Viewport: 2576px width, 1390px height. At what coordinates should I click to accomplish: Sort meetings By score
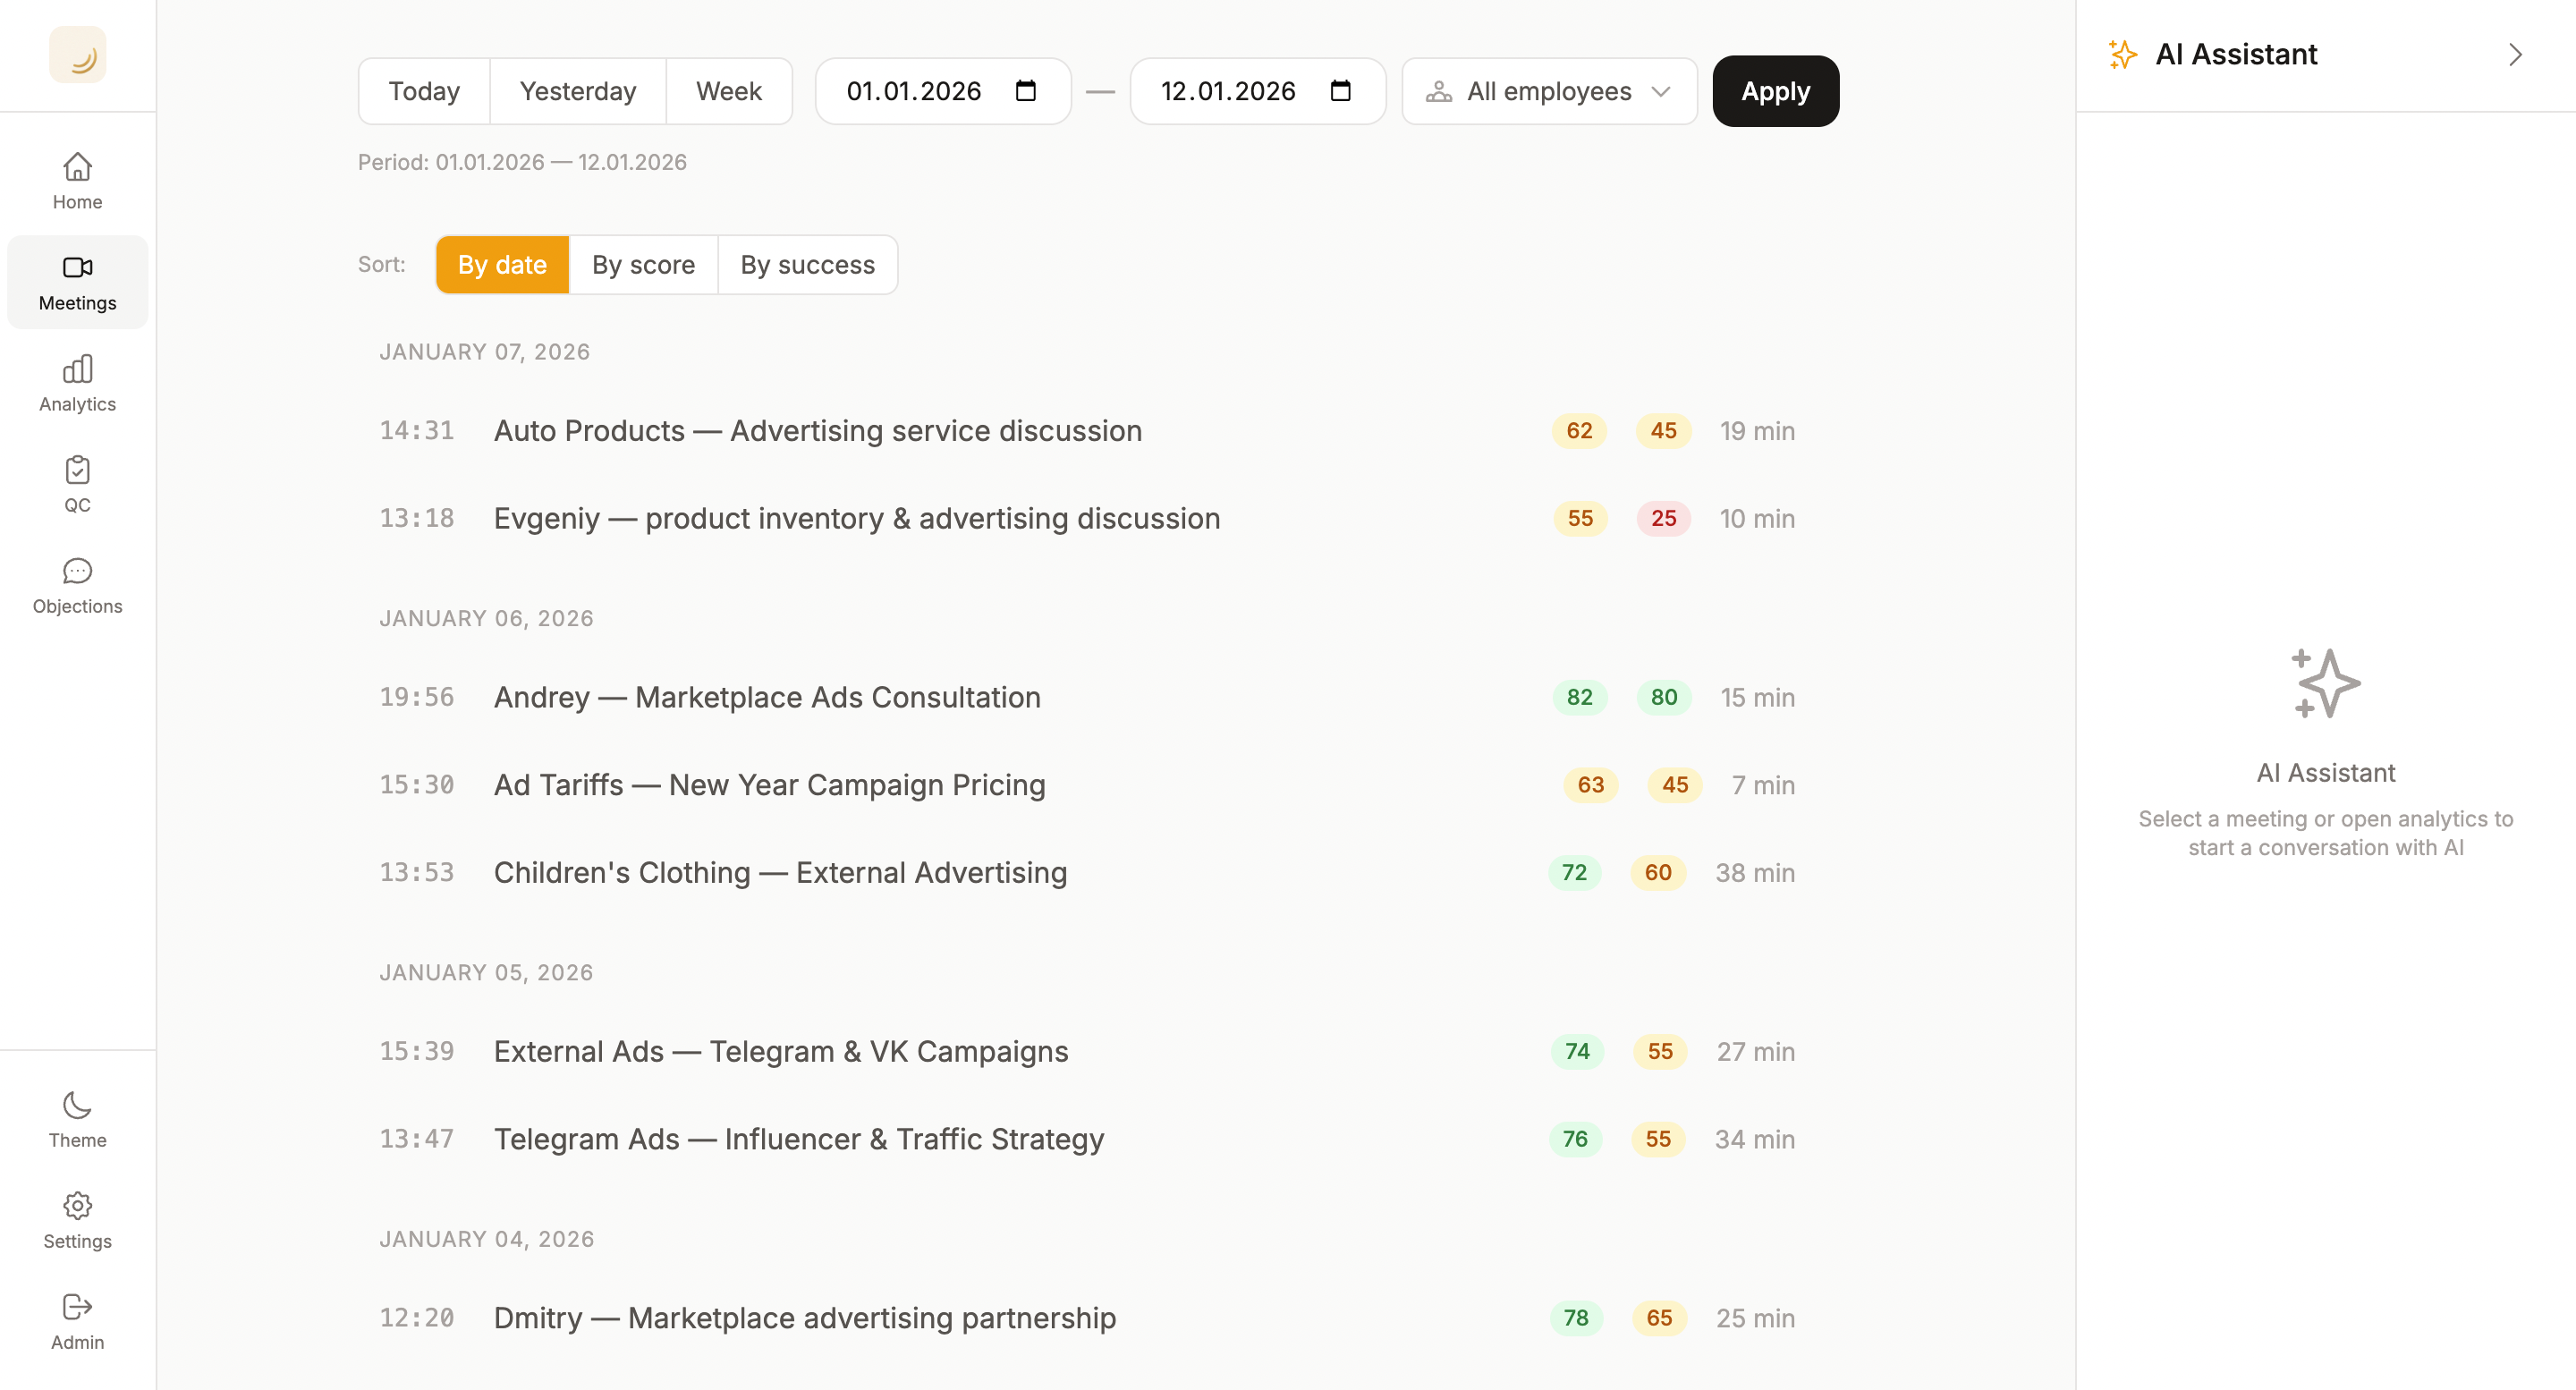point(643,265)
